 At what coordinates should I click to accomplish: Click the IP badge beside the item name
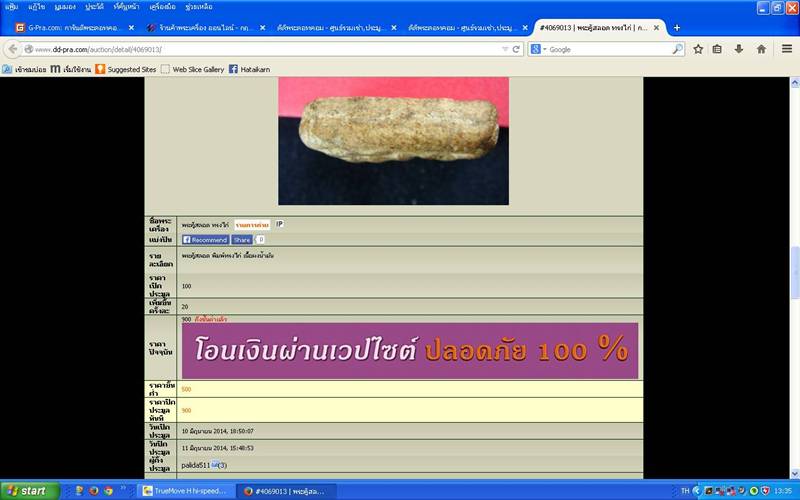coord(280,223)
